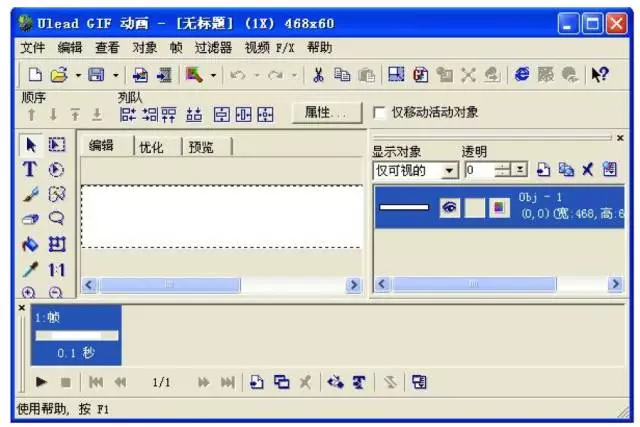The height and width of the screenshot is (427, 640).
Task: Click the transparency value input field
Action: point(480,170)
